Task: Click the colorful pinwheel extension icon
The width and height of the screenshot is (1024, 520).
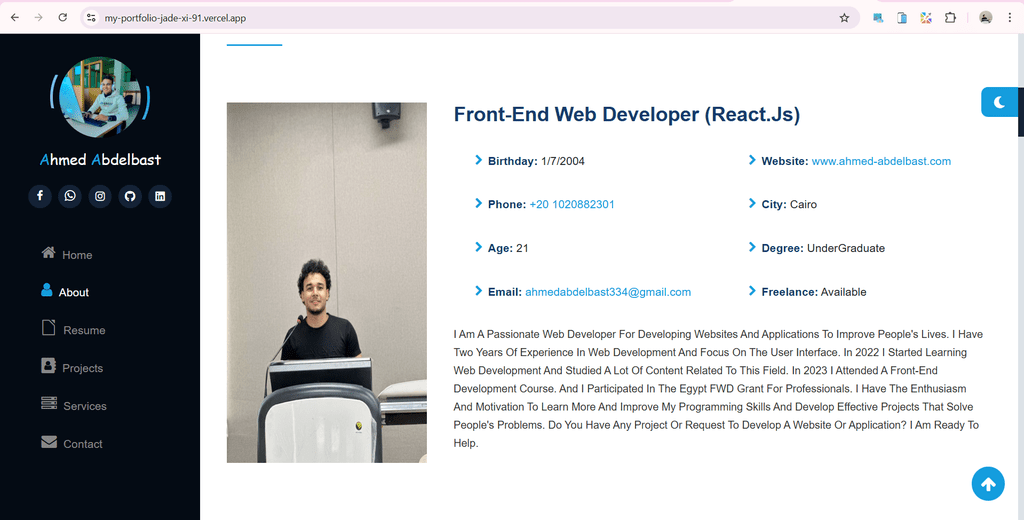Action: (926, 18)
